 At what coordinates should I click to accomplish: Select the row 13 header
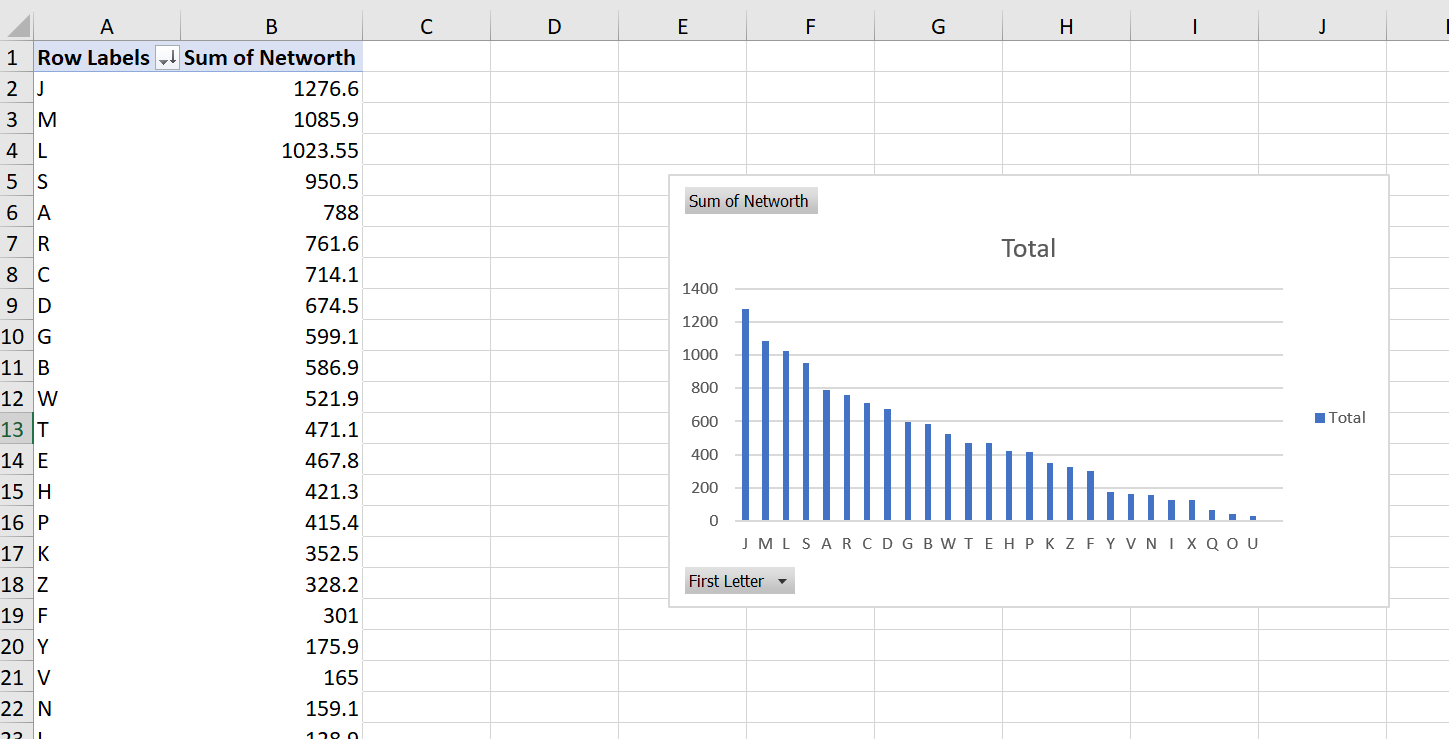click(16, 430)
